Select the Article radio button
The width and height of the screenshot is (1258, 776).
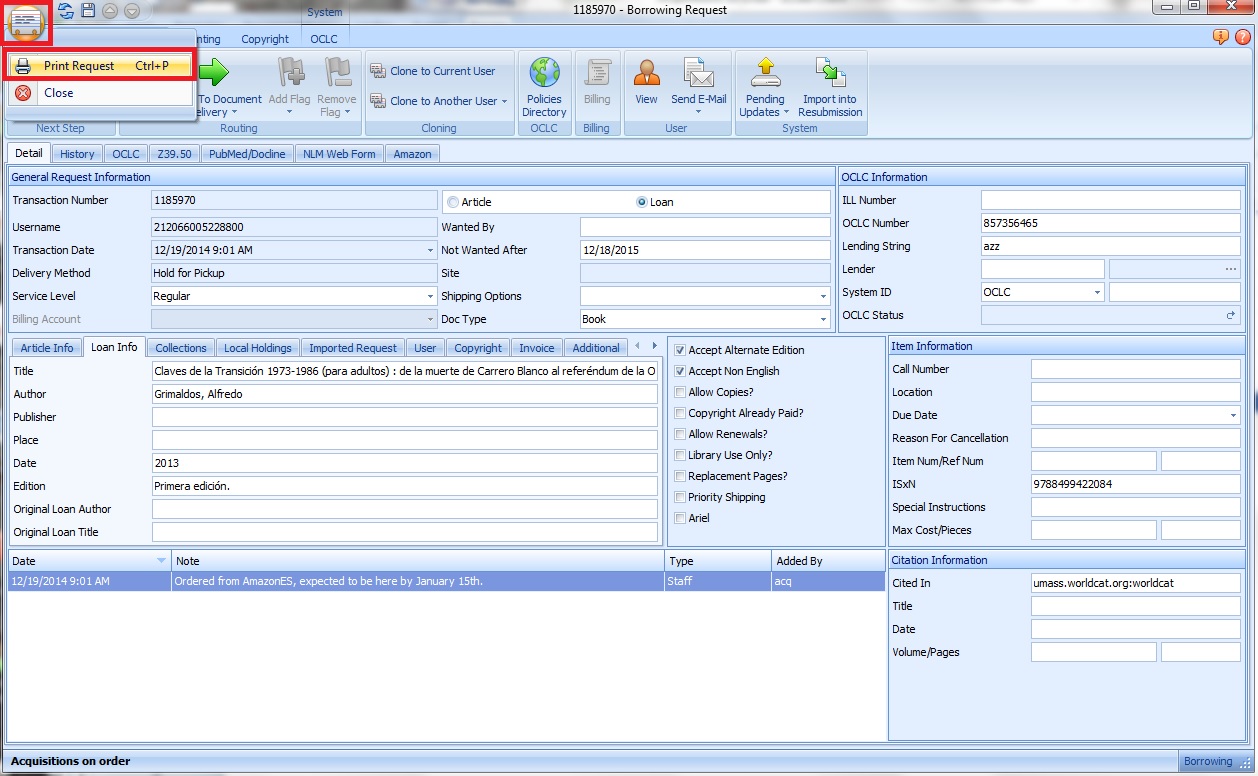click(x=453, y=202)
